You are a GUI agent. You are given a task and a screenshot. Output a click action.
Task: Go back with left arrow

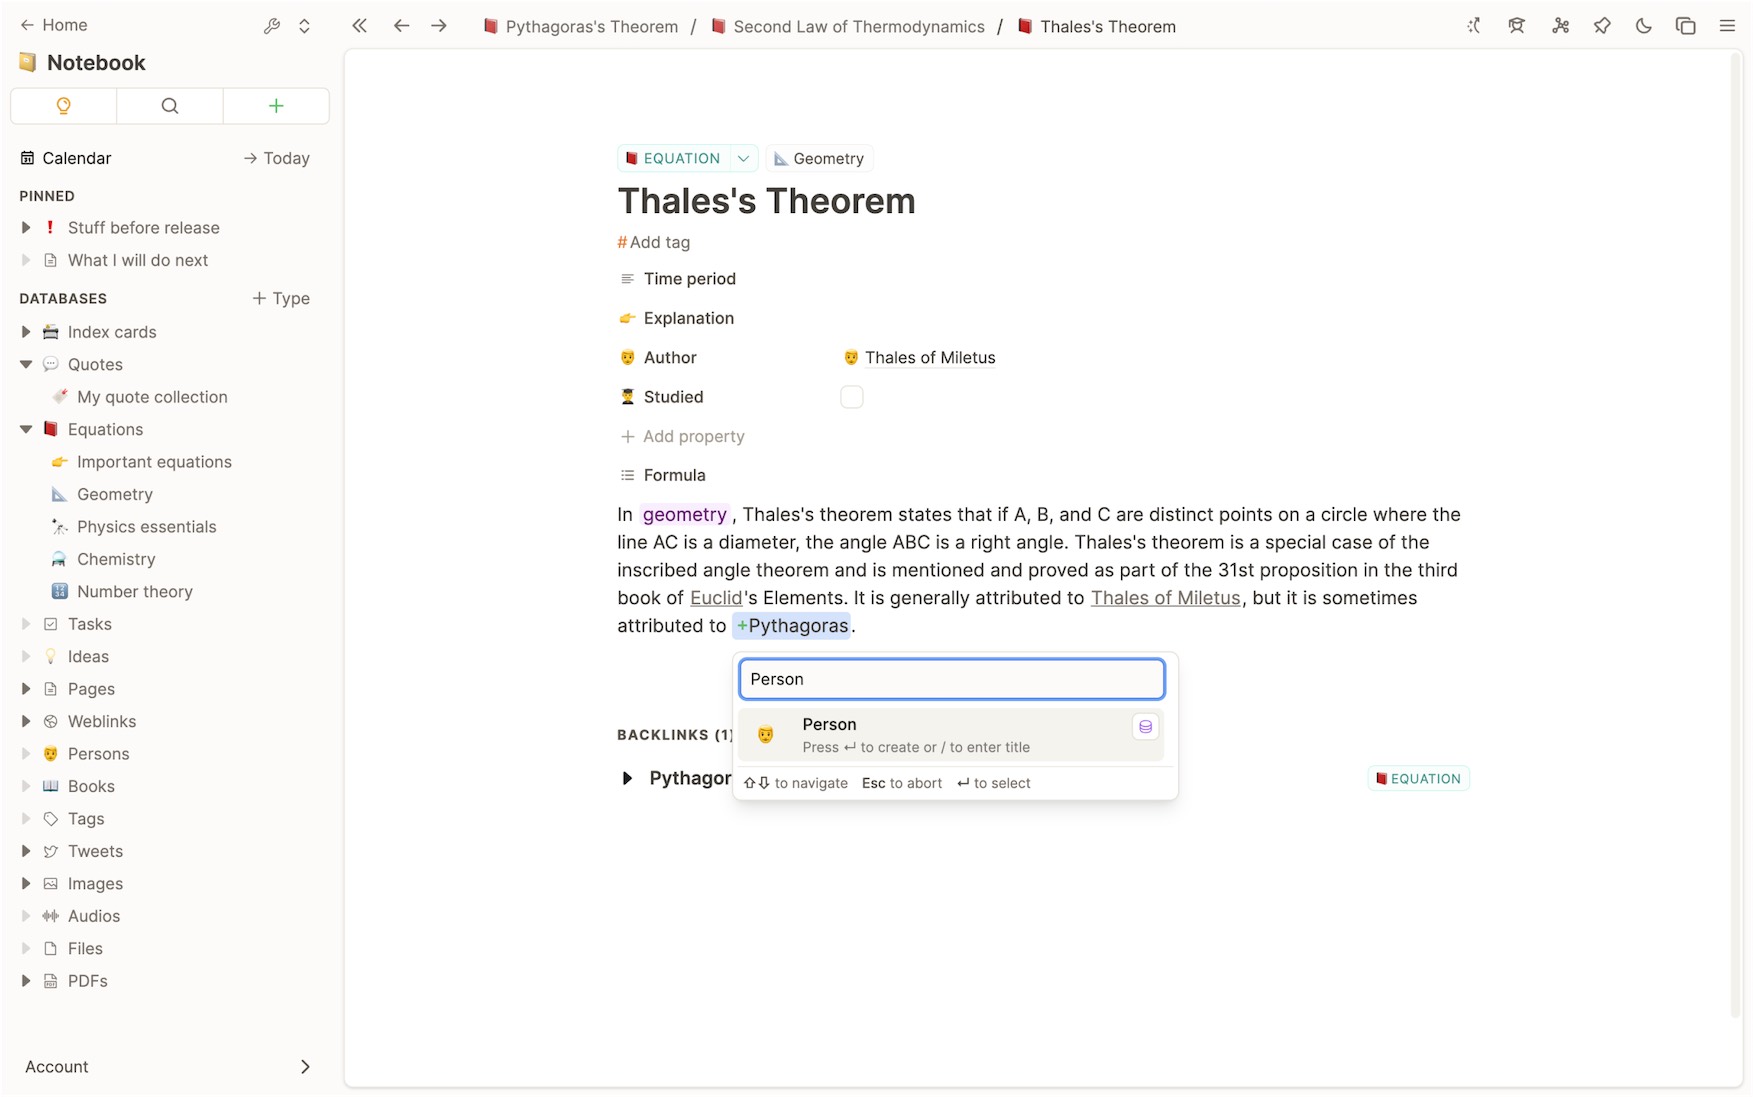point(401,26)
